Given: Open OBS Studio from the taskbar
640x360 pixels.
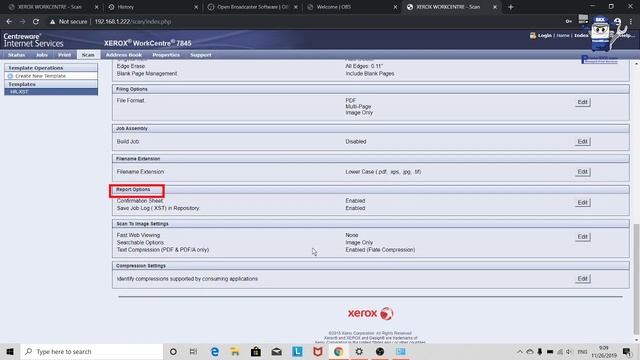Looking at the screenshot, I should [380, 351].
